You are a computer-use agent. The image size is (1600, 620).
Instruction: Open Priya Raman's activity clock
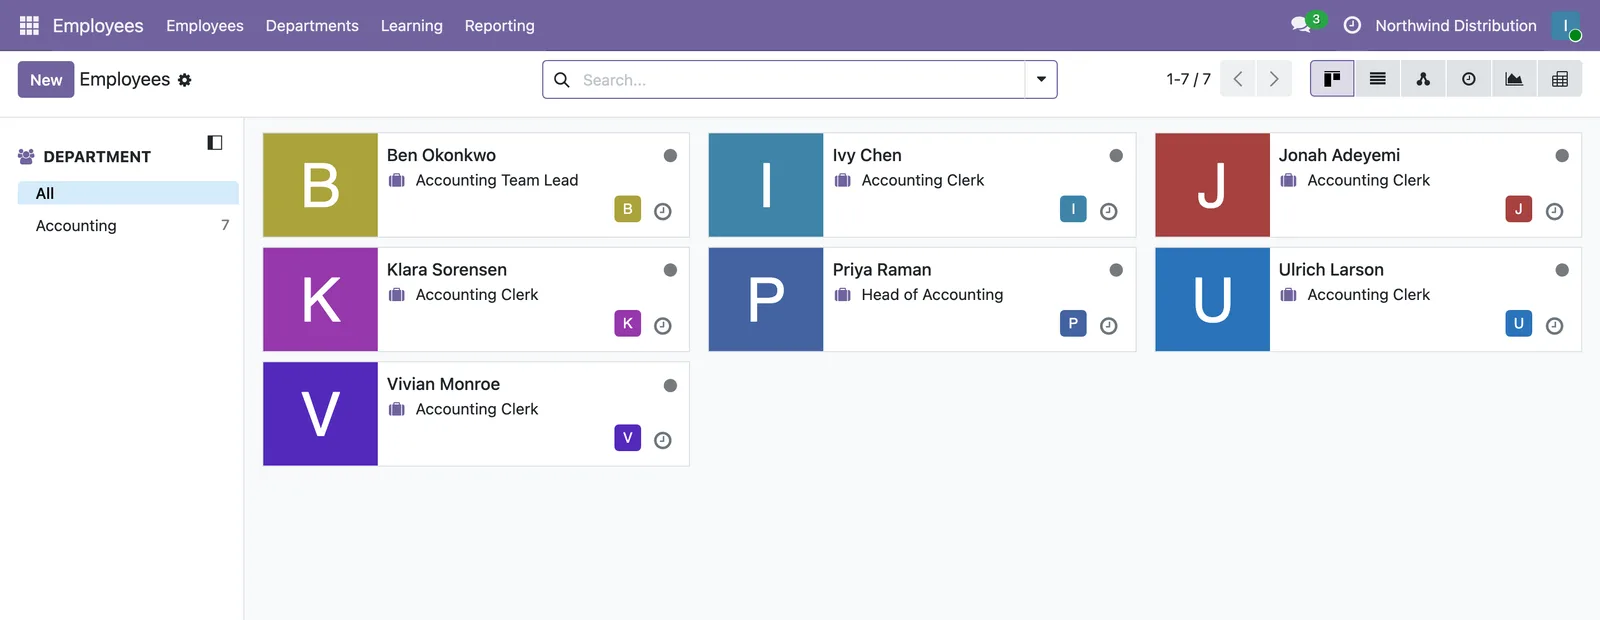click(x=1109, y=326)
